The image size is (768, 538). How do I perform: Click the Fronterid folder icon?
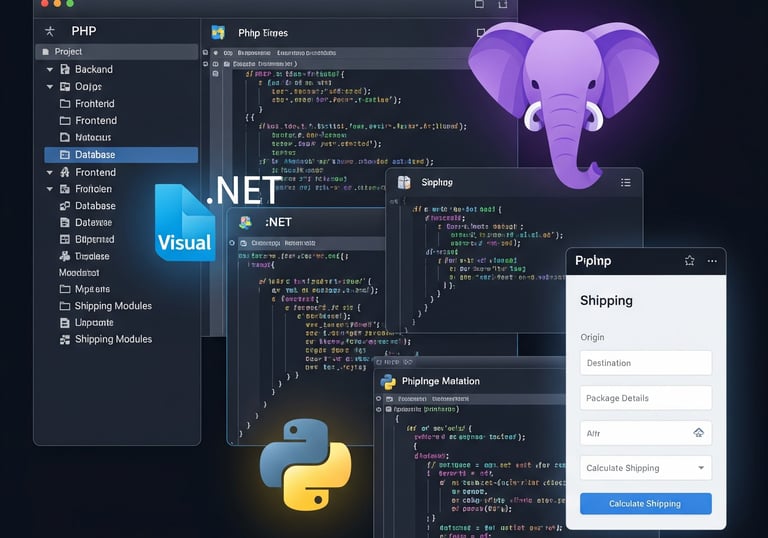65,104
